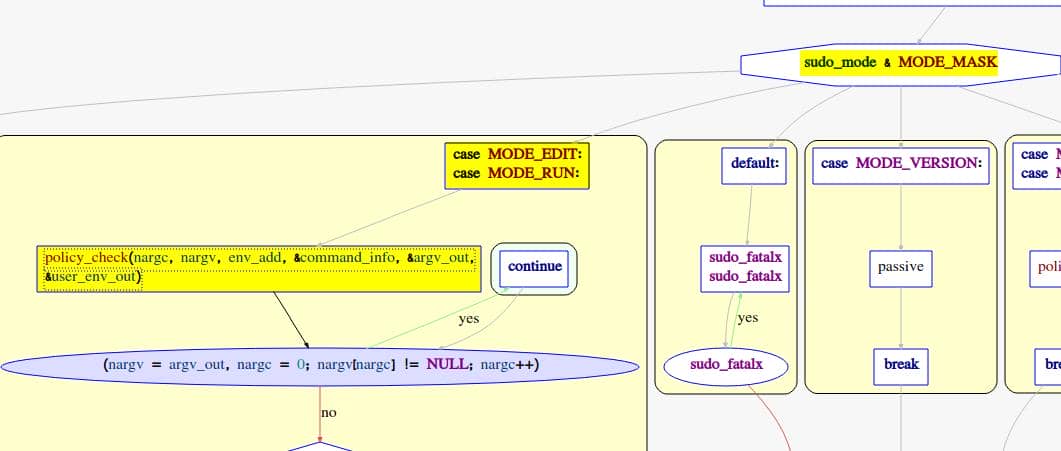Select the continue node
Image resolution: width=1061 pixels, height=451 pixels.
(x=535, y=268)
